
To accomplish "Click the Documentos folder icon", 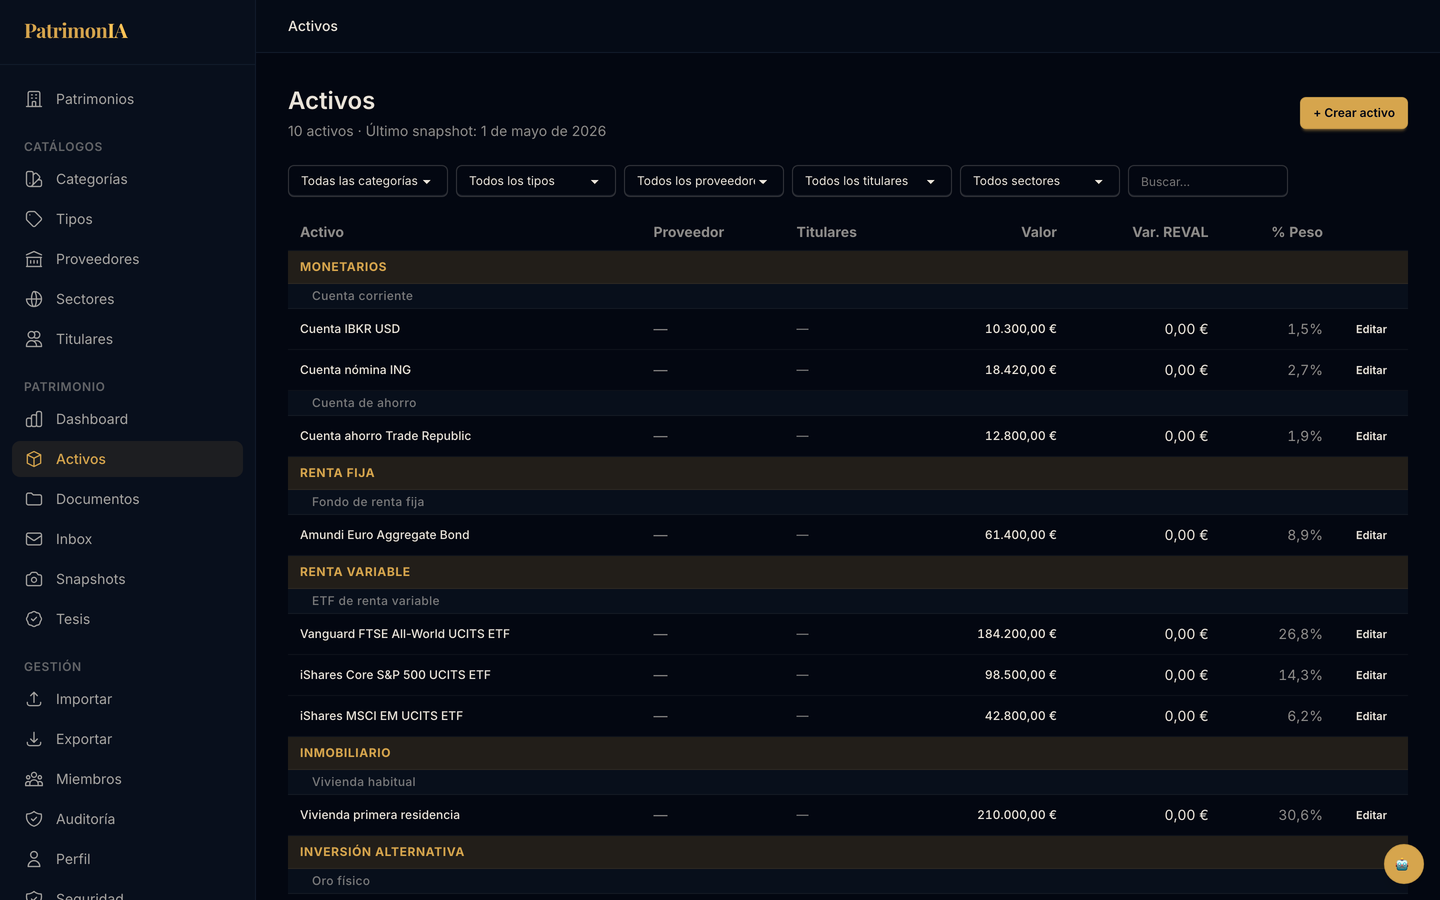I will [34, 499].
